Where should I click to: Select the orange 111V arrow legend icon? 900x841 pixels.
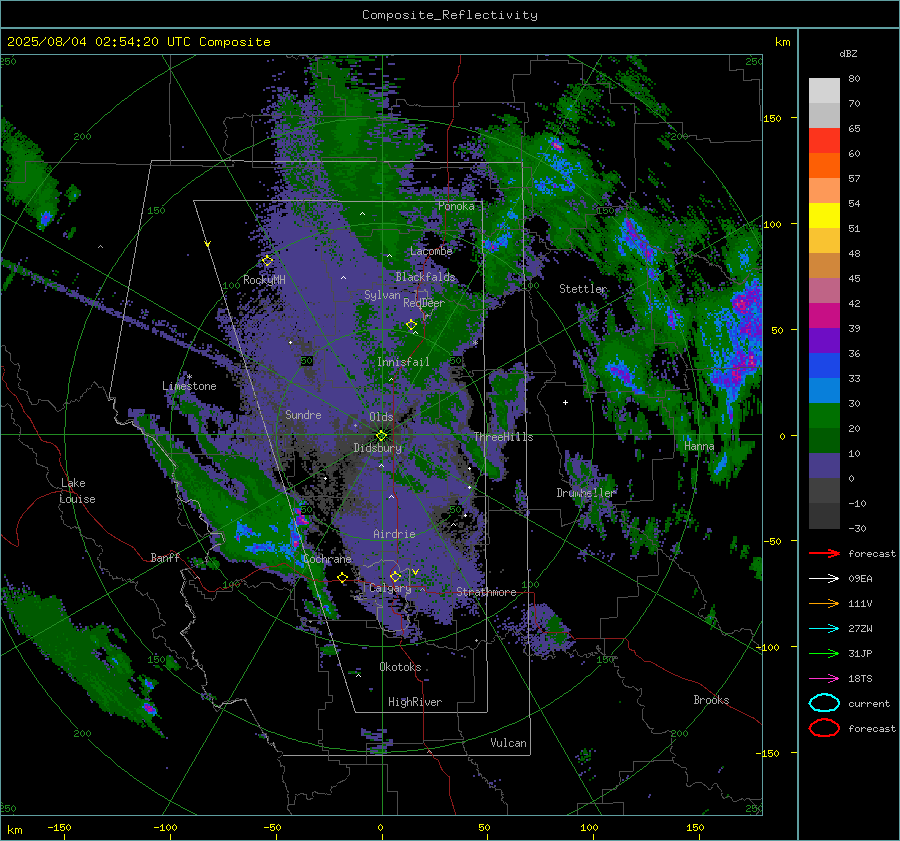824,603
